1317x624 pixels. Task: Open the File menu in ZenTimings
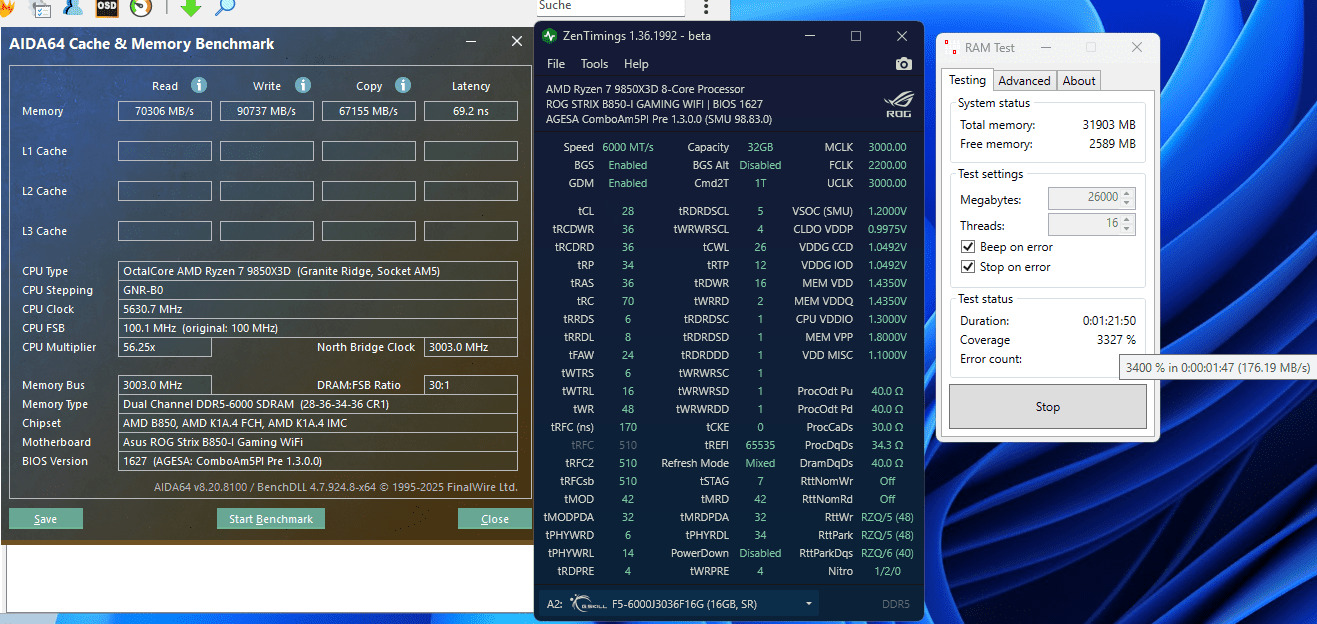tap(555, 64)
